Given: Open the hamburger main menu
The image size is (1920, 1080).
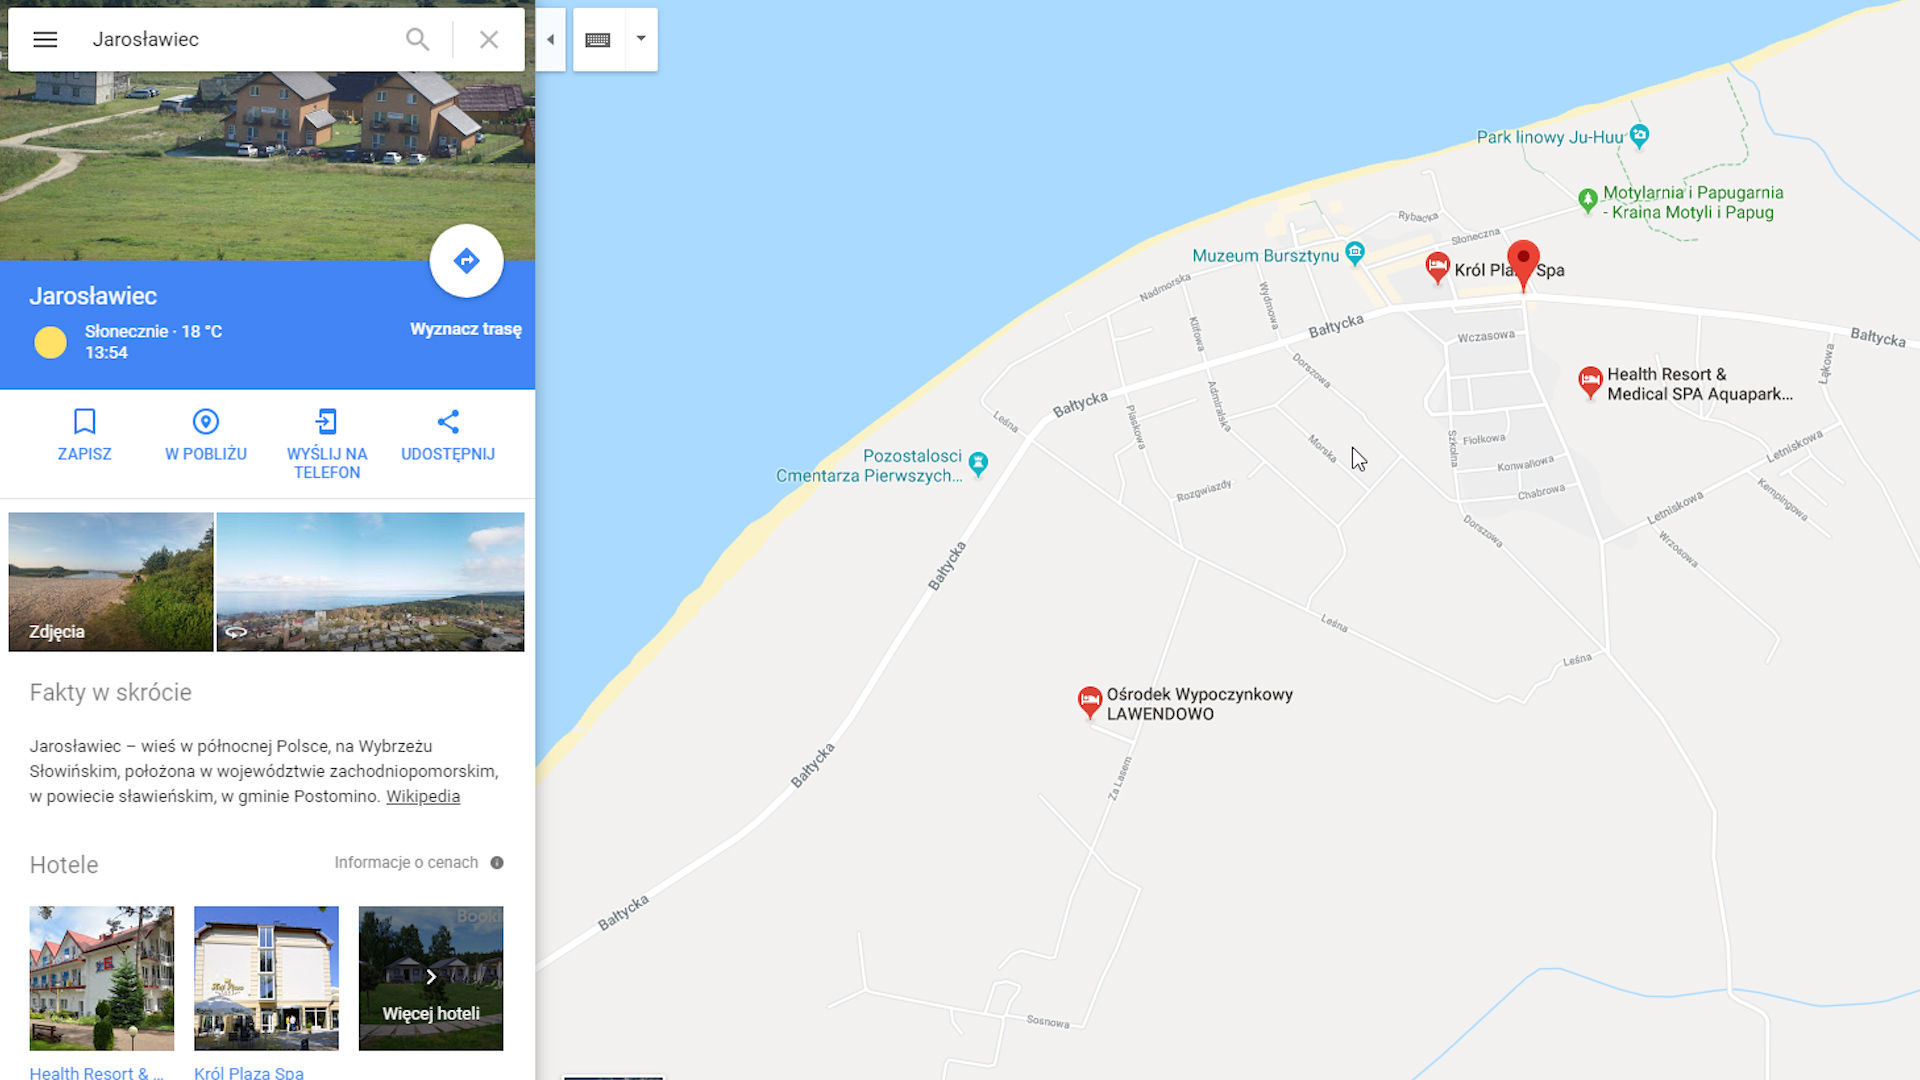Looking at the screenshot, I should click(x=45, y=39).
